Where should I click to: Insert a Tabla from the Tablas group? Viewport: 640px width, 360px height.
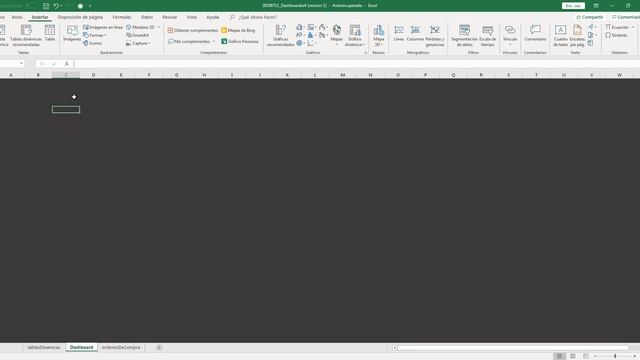click(50, 33)
